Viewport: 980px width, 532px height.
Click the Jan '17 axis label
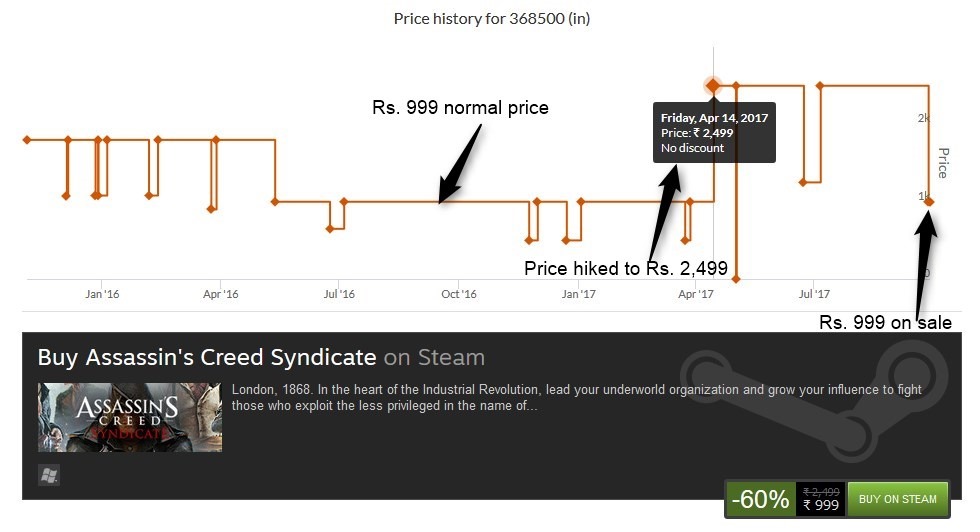click(x=578, y=294)
